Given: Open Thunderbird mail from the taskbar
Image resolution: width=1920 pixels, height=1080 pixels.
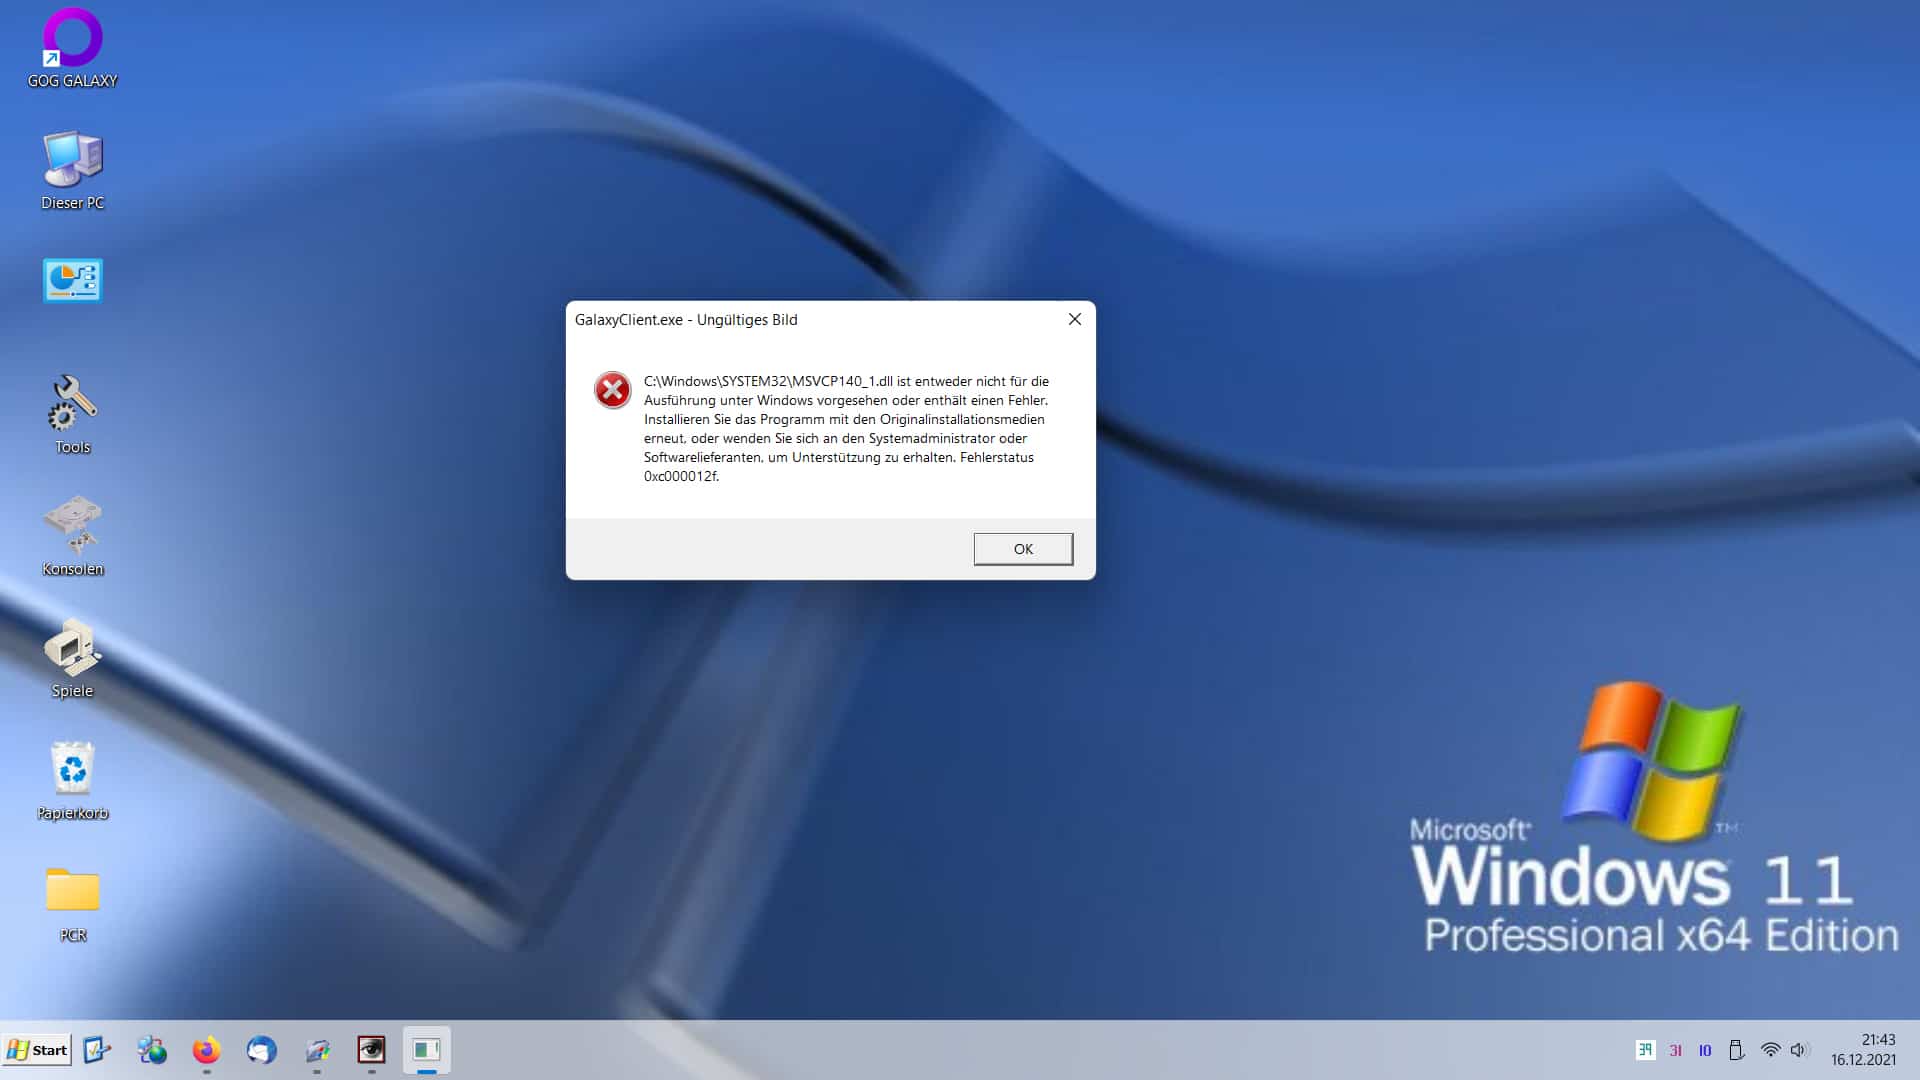Looking at the screenshot, I should click(x=262, y=1050).
